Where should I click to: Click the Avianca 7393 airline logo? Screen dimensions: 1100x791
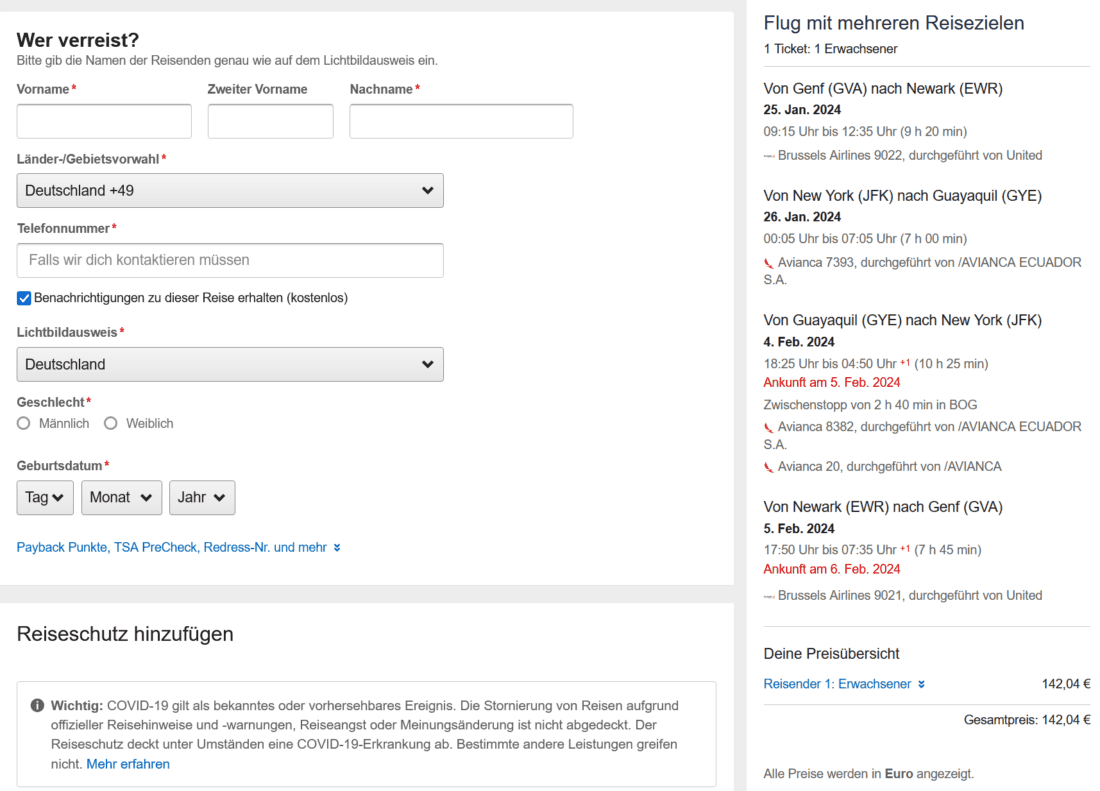769,263
